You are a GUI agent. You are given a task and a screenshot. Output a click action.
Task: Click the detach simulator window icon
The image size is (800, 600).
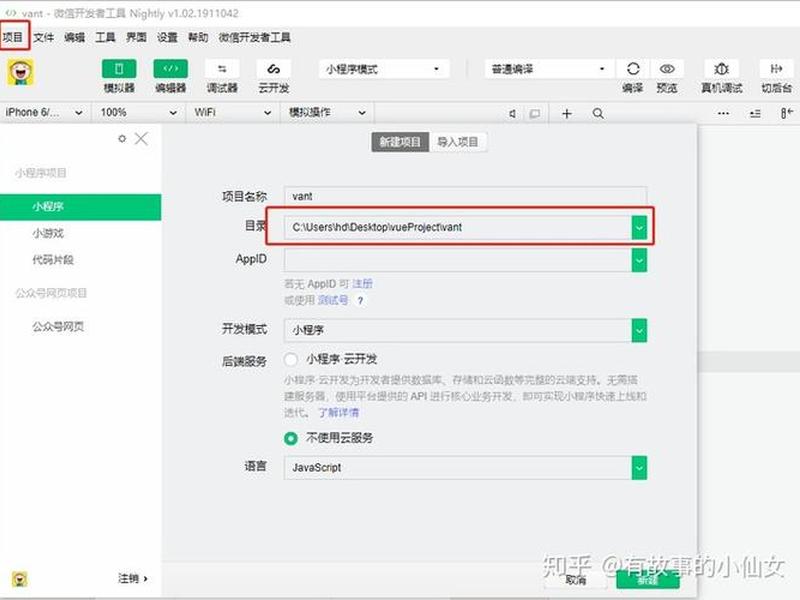click(x=534, y=113)
